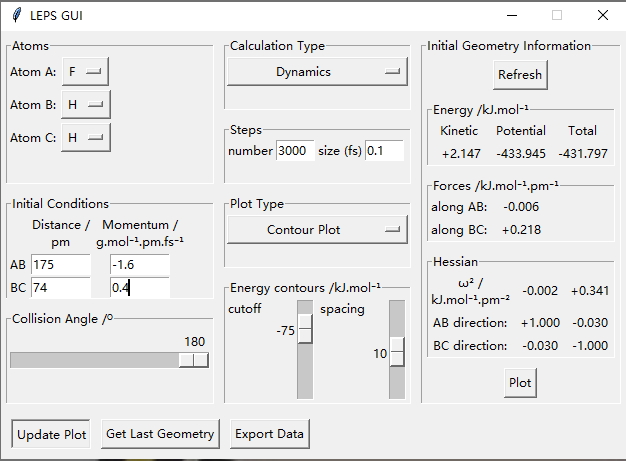The width and height of the screenshot is (626, 462).
Task: Click Update Plot button
Action: pyautogui.click(x=51, y=434)
